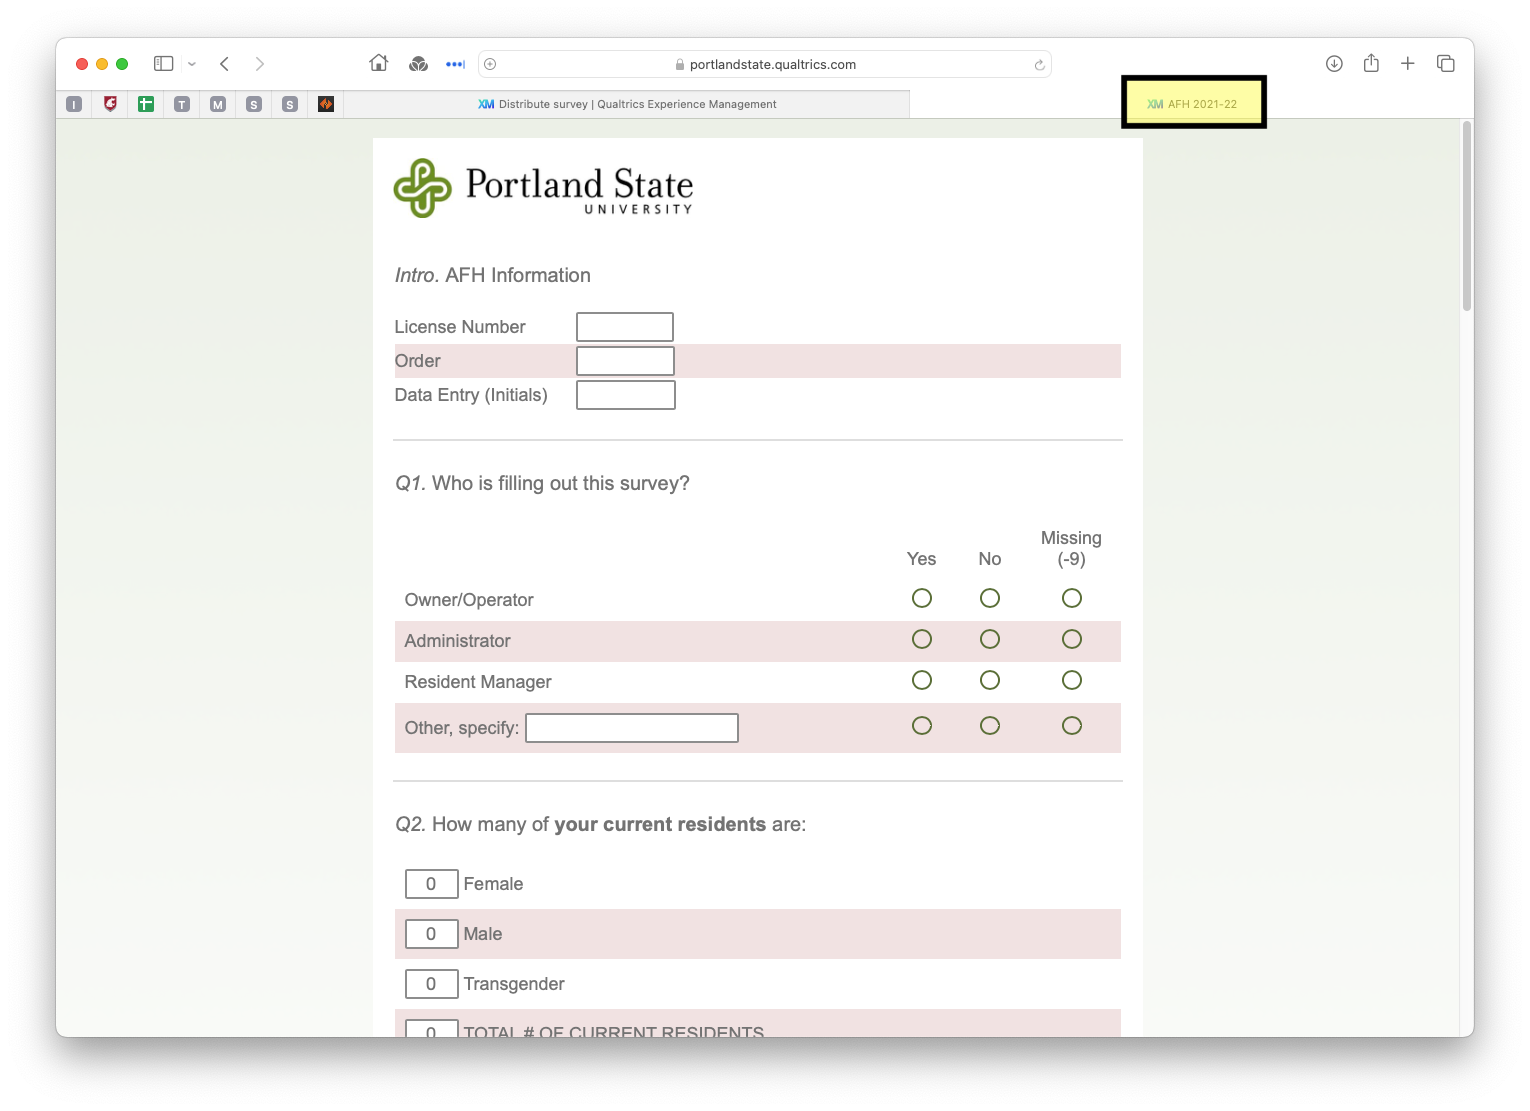Show tab overview
This screenshot has width=1530, height=1111.
1446,64
